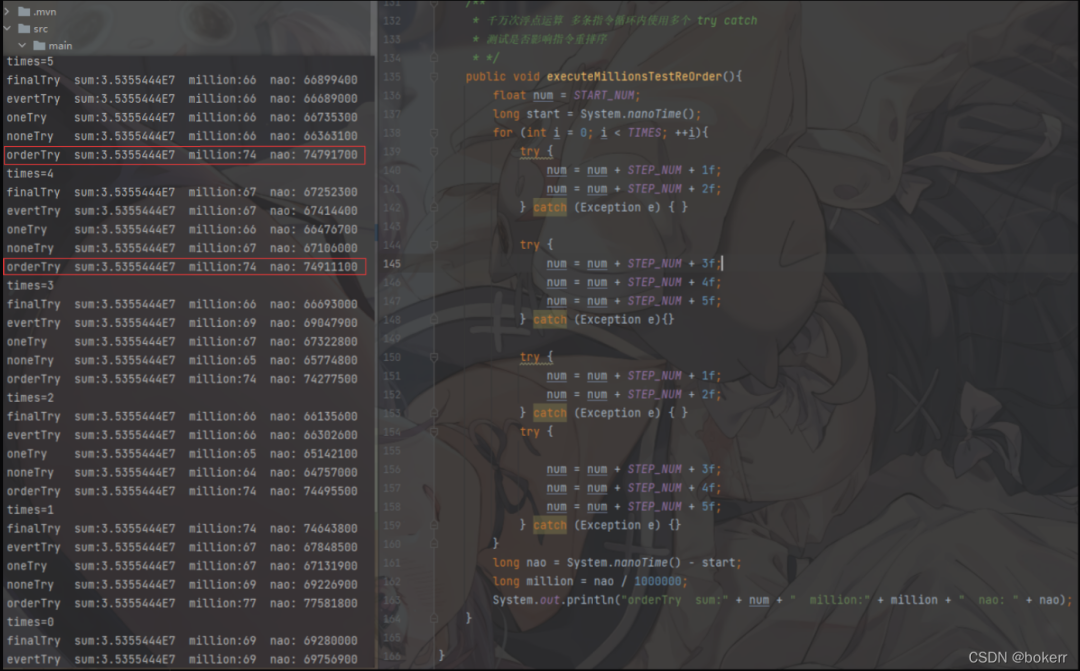Fold the try block at line 150 gutter
This screenshot has height=671, width=1080.
pyautogui.click(x=434, y=357)
